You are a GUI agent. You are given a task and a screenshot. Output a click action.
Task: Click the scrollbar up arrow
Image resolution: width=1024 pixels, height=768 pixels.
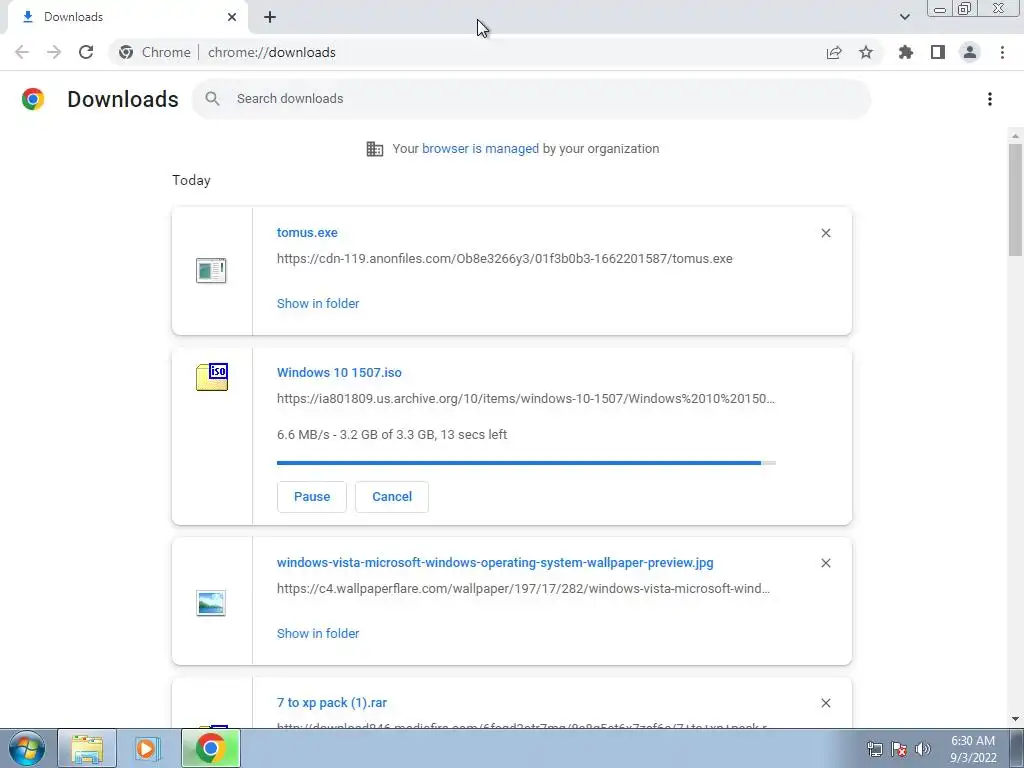coord(1015,135)
